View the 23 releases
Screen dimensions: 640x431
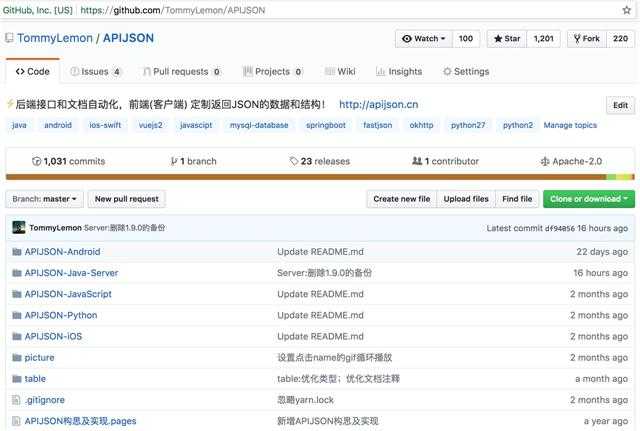[320, 161]
